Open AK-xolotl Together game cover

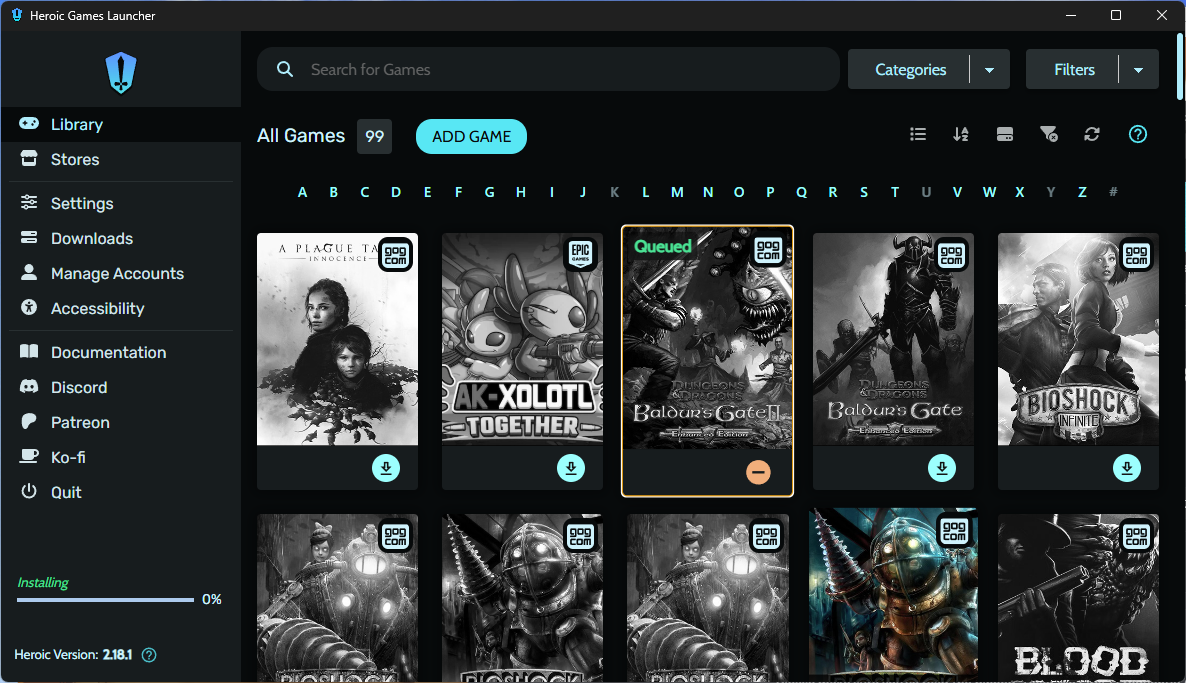click(523, 339)
